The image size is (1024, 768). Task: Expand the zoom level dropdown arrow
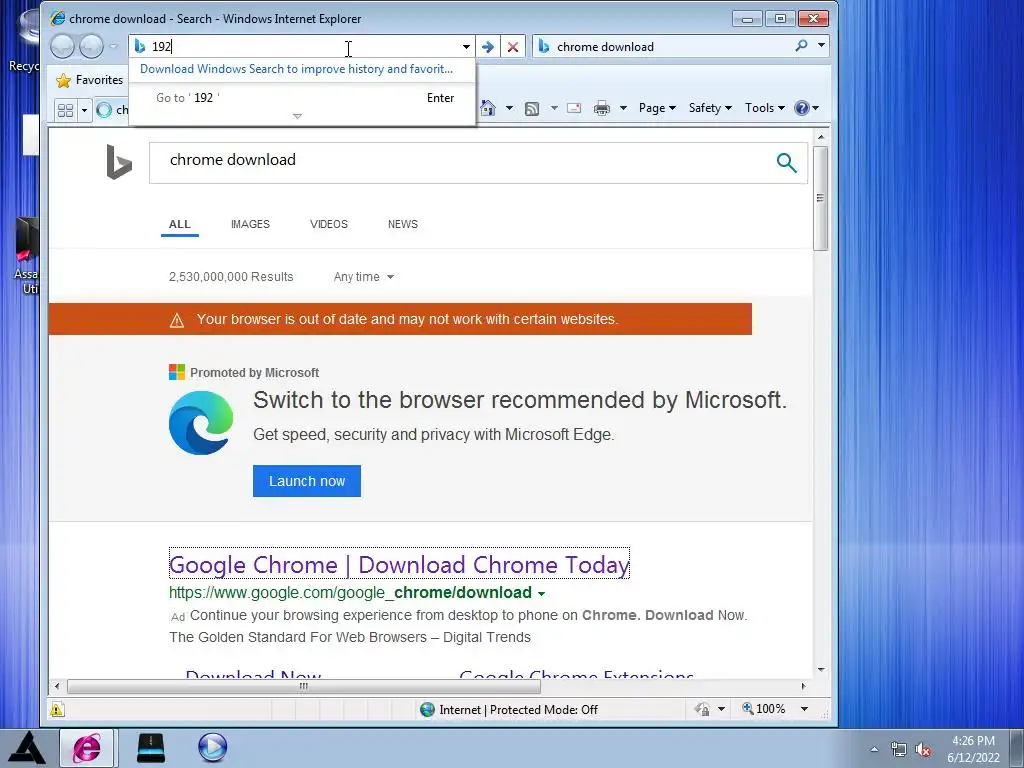[805, 709]
